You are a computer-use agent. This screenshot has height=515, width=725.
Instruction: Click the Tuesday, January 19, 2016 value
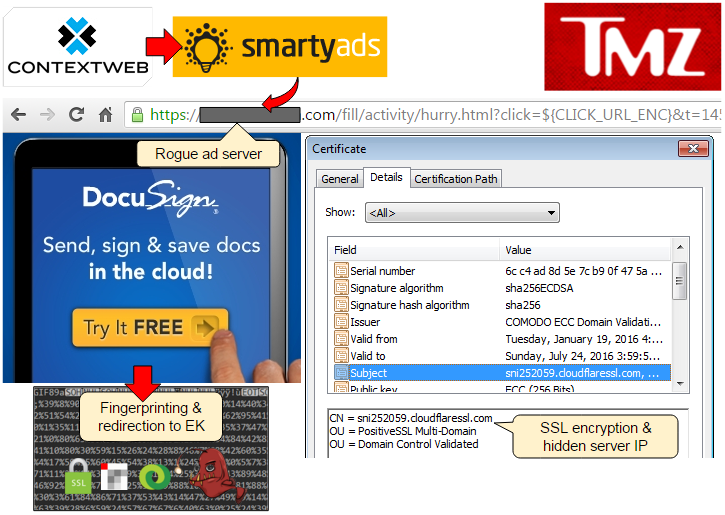pos(584,339)
